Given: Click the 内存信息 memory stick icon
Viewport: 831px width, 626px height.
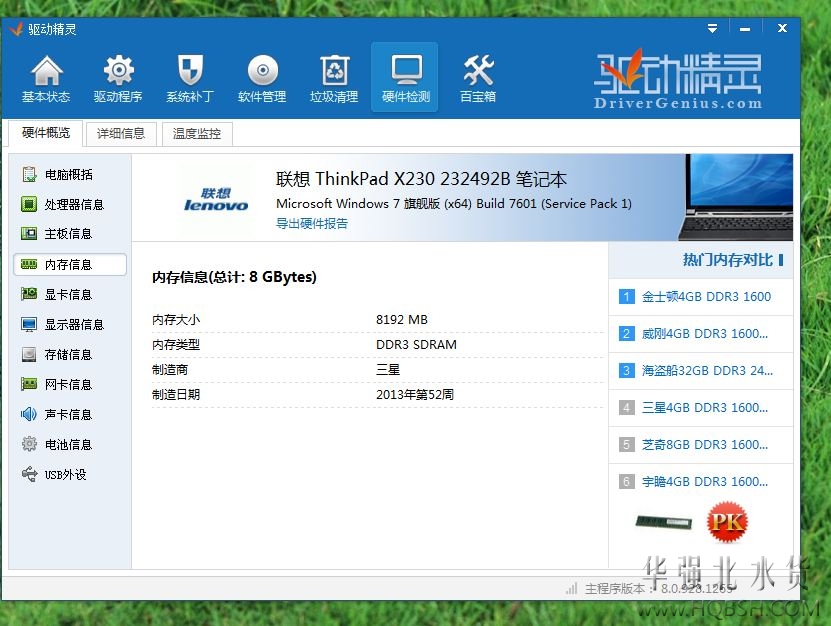Looking at the screenshot, I should coord(29,264).
